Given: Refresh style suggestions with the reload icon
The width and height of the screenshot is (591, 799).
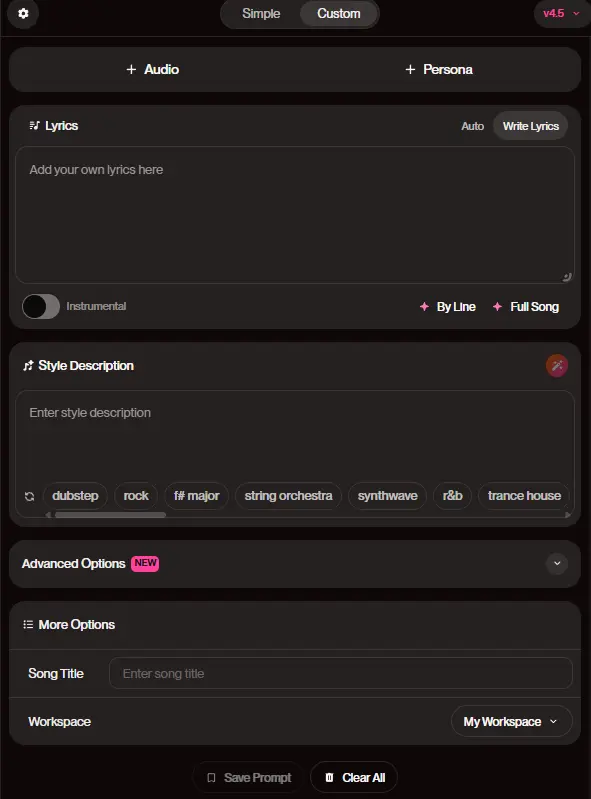Looking at the screenshot, I should [x=30, y=496].
